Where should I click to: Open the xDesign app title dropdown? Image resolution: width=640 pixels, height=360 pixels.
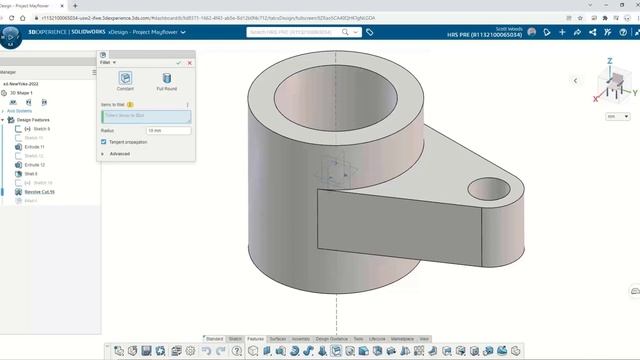point(183,32)
